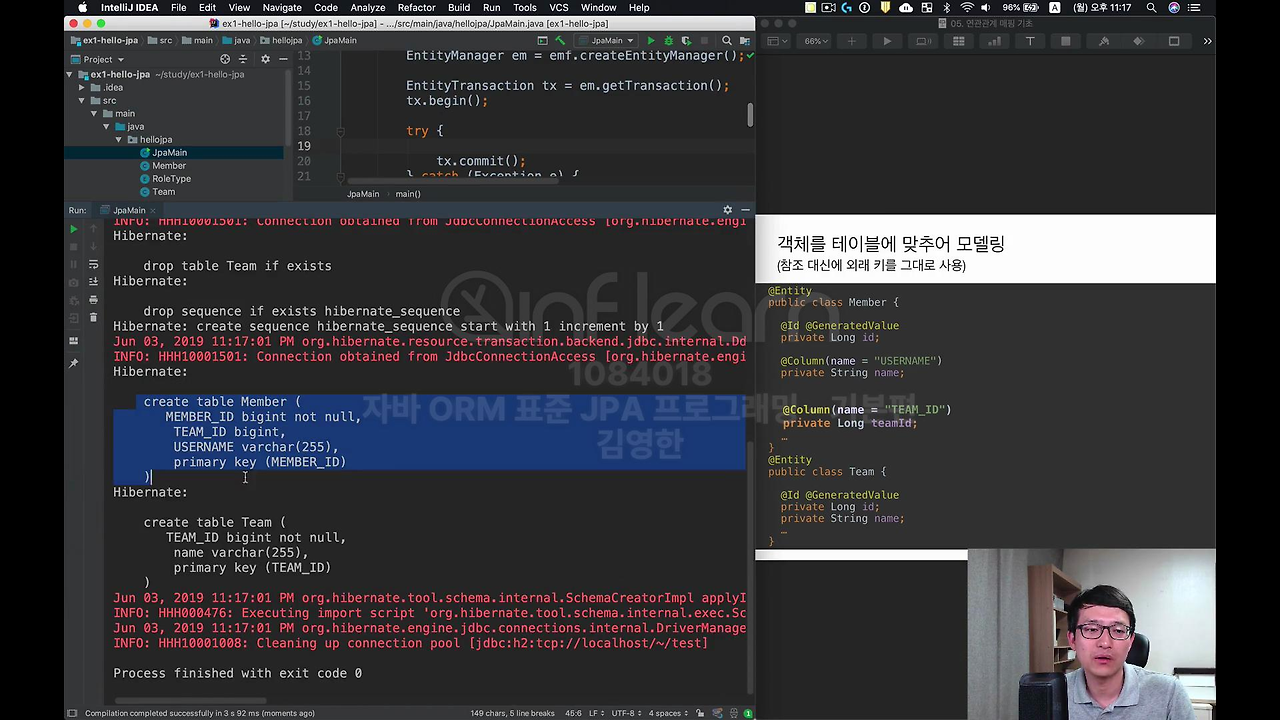Open the Build menu
Viewport: 1280px width, 720px height.
[459, 7]
